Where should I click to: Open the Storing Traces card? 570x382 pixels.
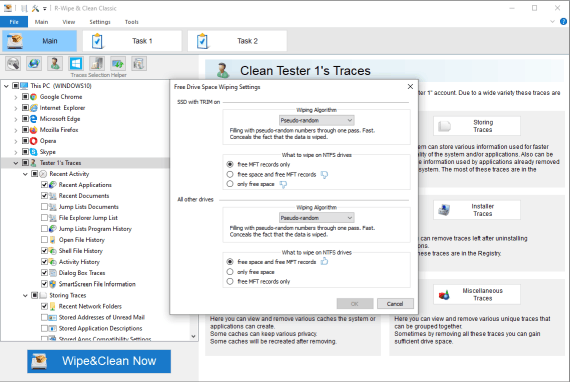477,126
